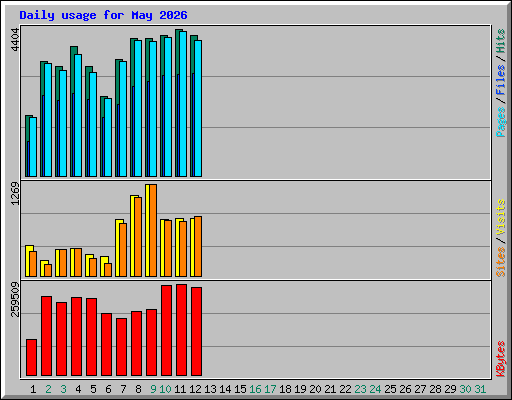Click day 9 on the x-axis
This screenshot has width=512, height=400.
tap(153, 389)
